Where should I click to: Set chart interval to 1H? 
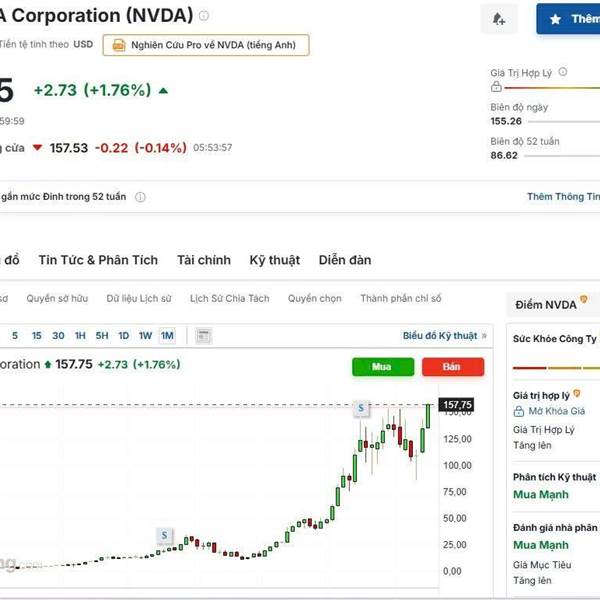click(80, 336)
